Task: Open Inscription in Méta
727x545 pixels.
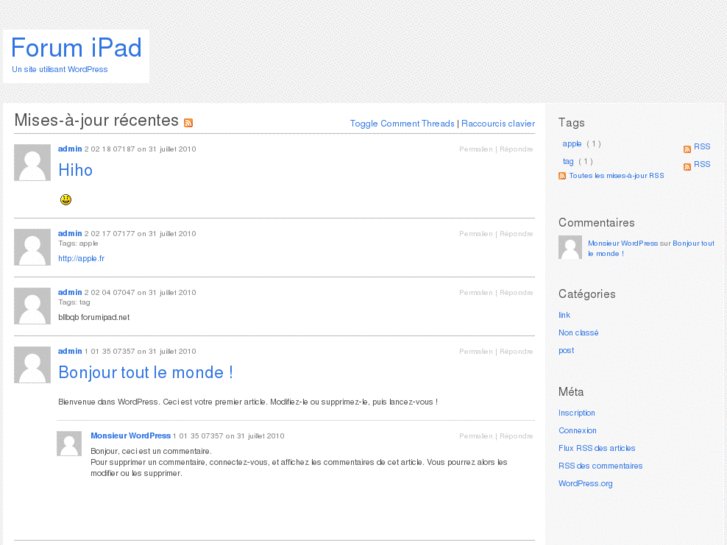Action: pos(576,413)
